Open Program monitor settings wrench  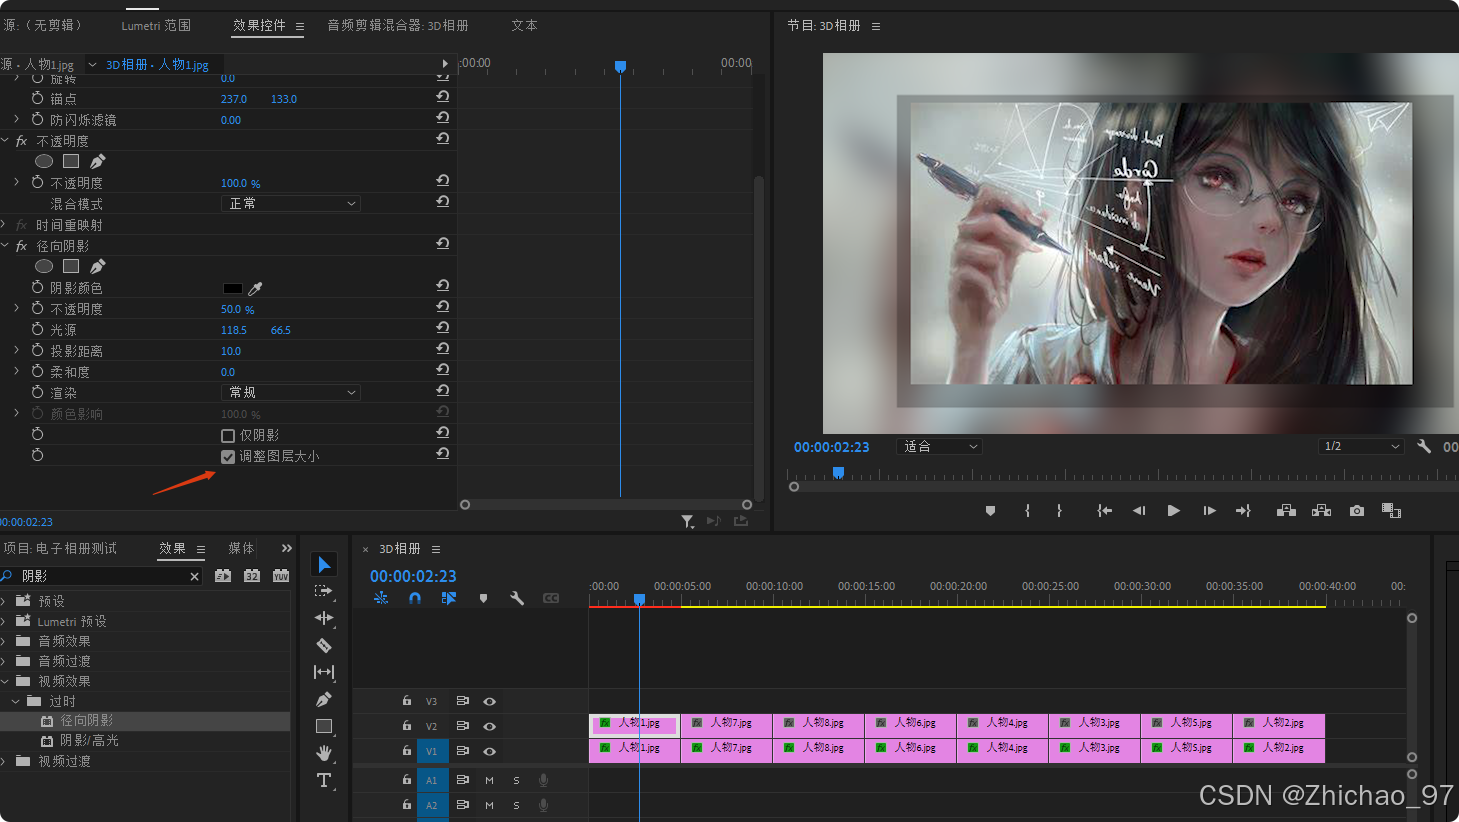pos(1424,446)
